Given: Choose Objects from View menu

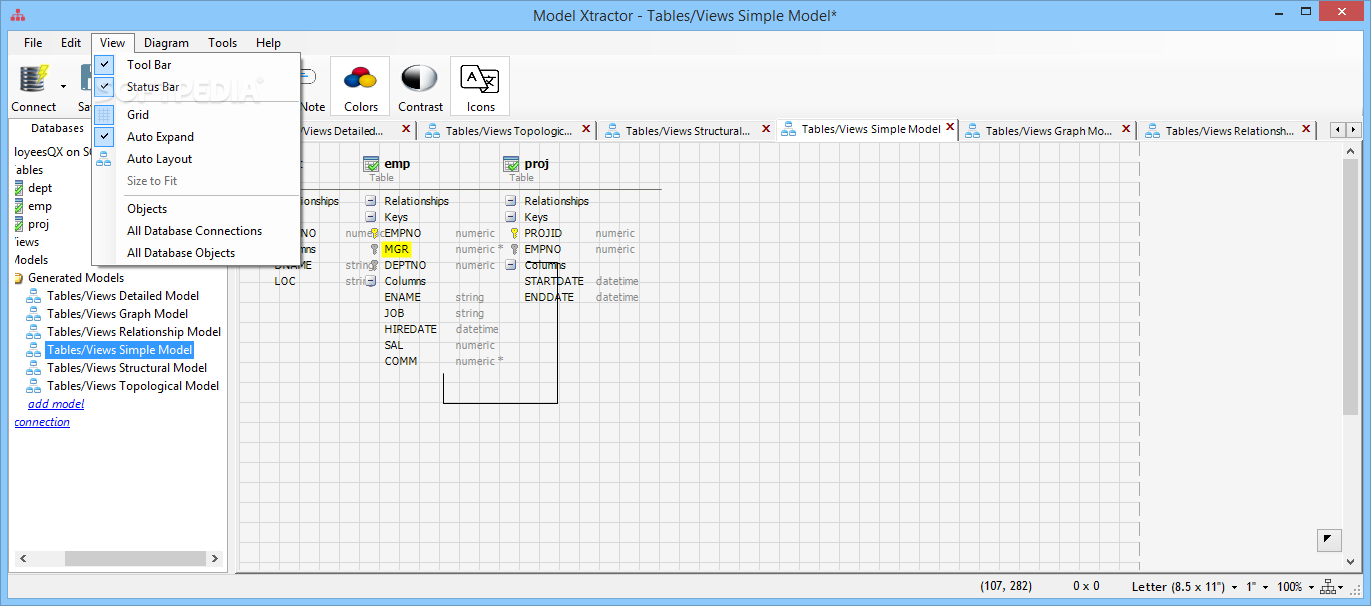Looking at the screenshot, I should pyautogui.click(x=196, y=209).
